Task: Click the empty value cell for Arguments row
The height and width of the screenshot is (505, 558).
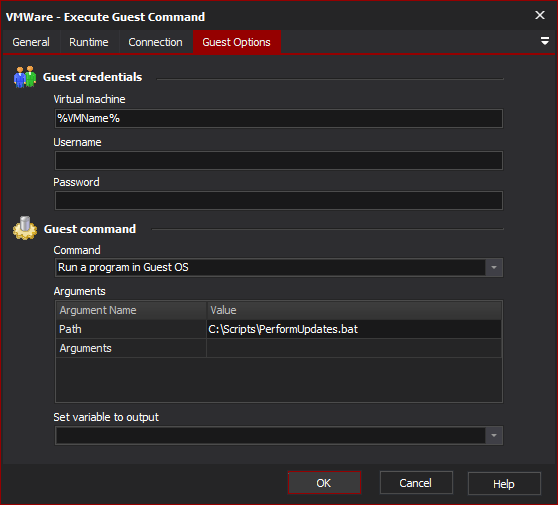Action: click(x=354, y=348)
